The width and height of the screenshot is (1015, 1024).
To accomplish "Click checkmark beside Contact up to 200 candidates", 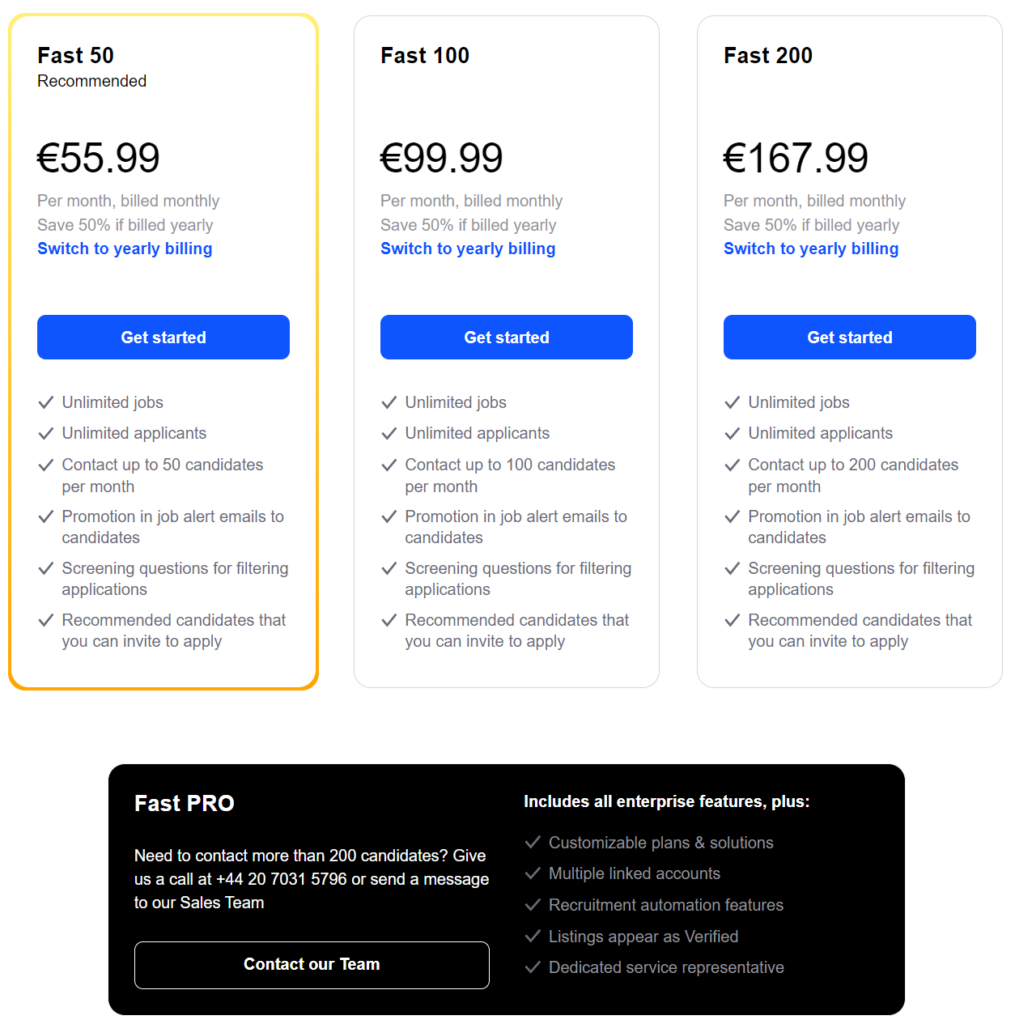I will click(x=732, y=465).
